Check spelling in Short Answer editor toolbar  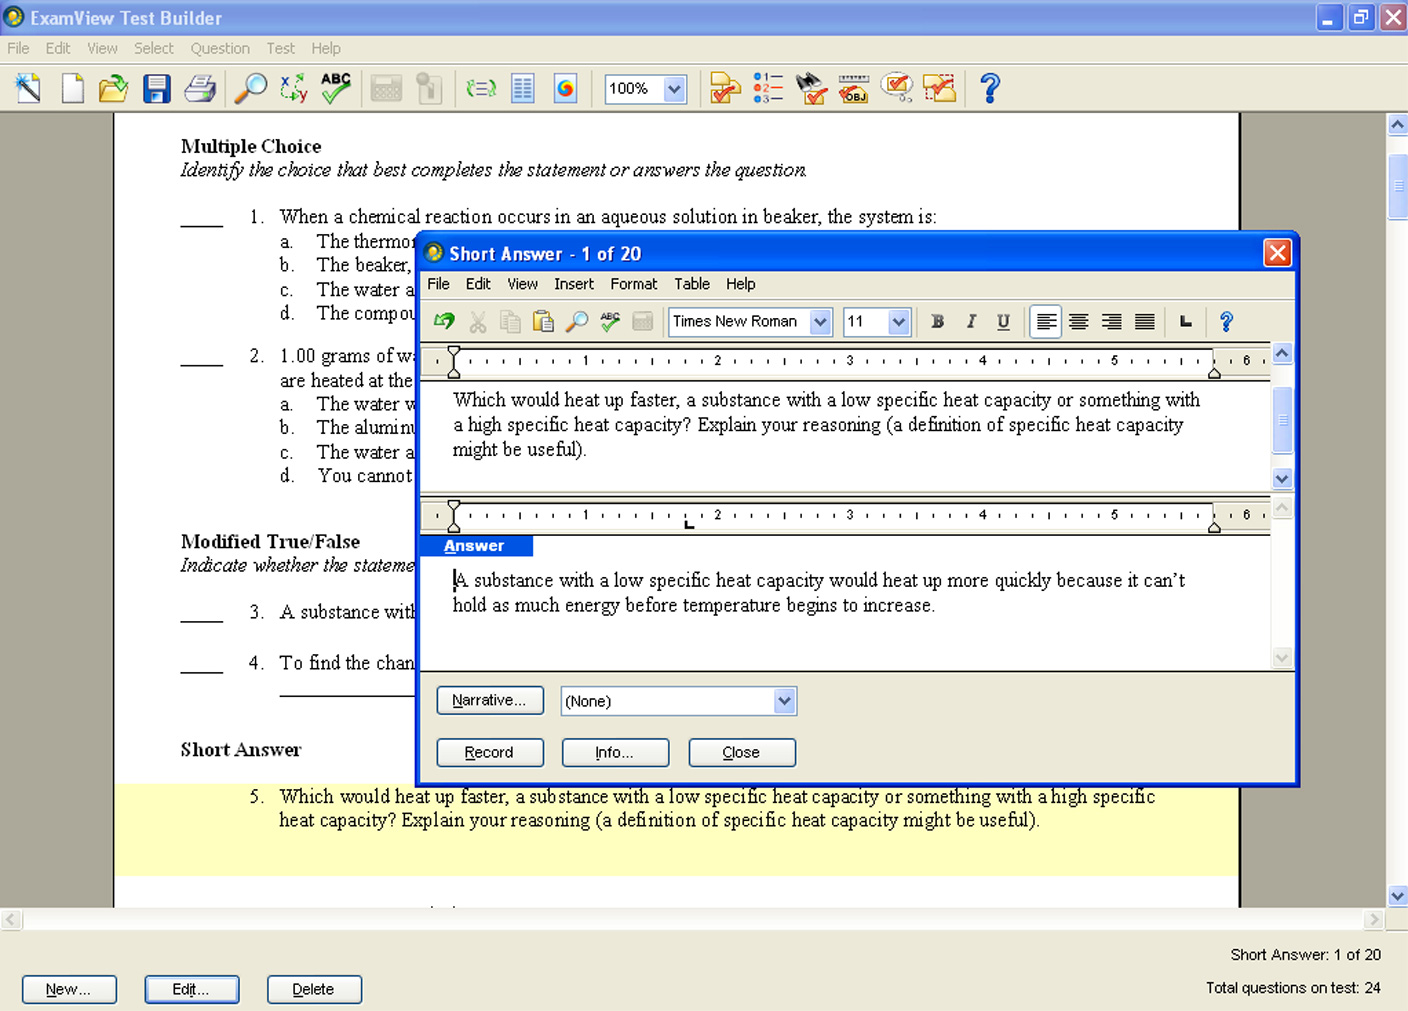[x=609, y=321]
